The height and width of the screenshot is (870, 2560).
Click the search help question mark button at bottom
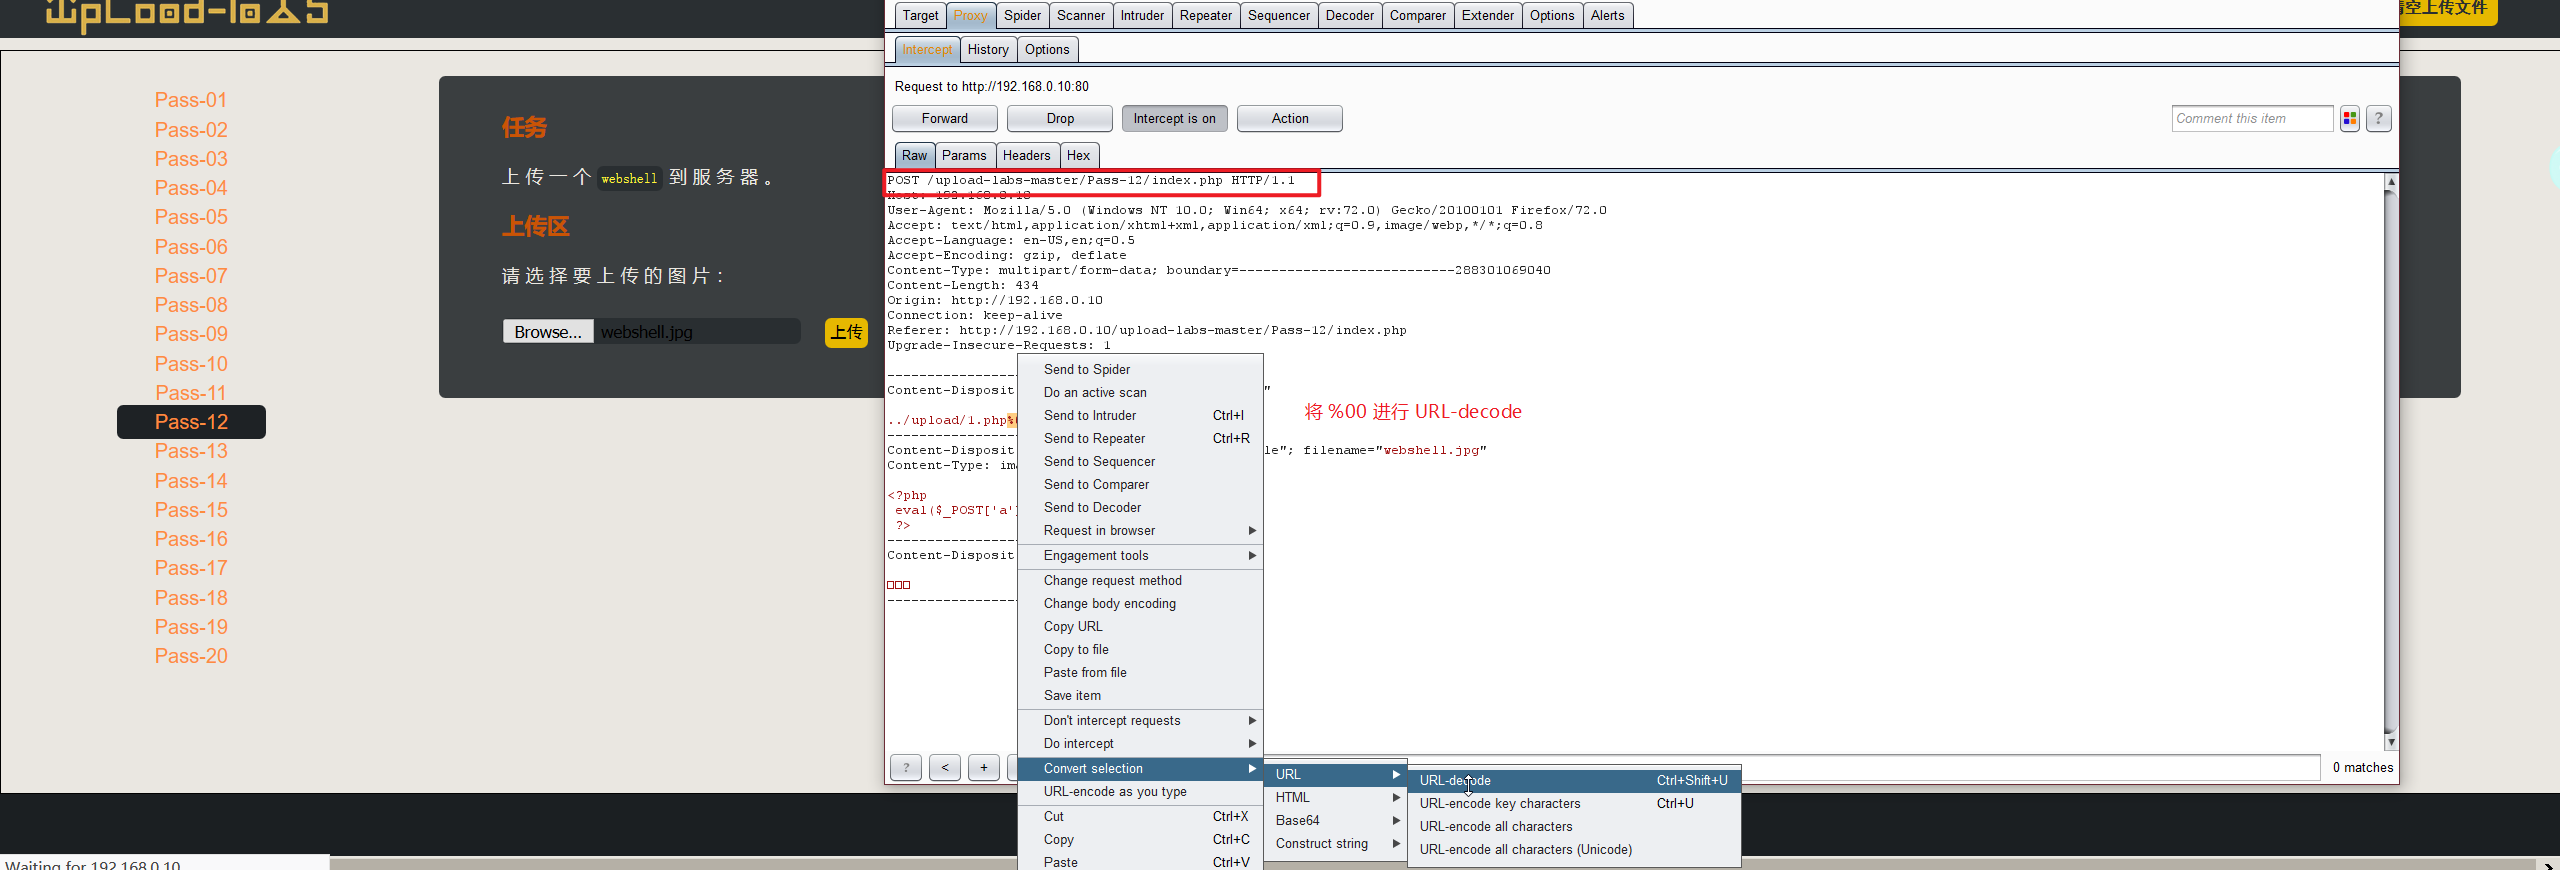[x=906, y=767]
